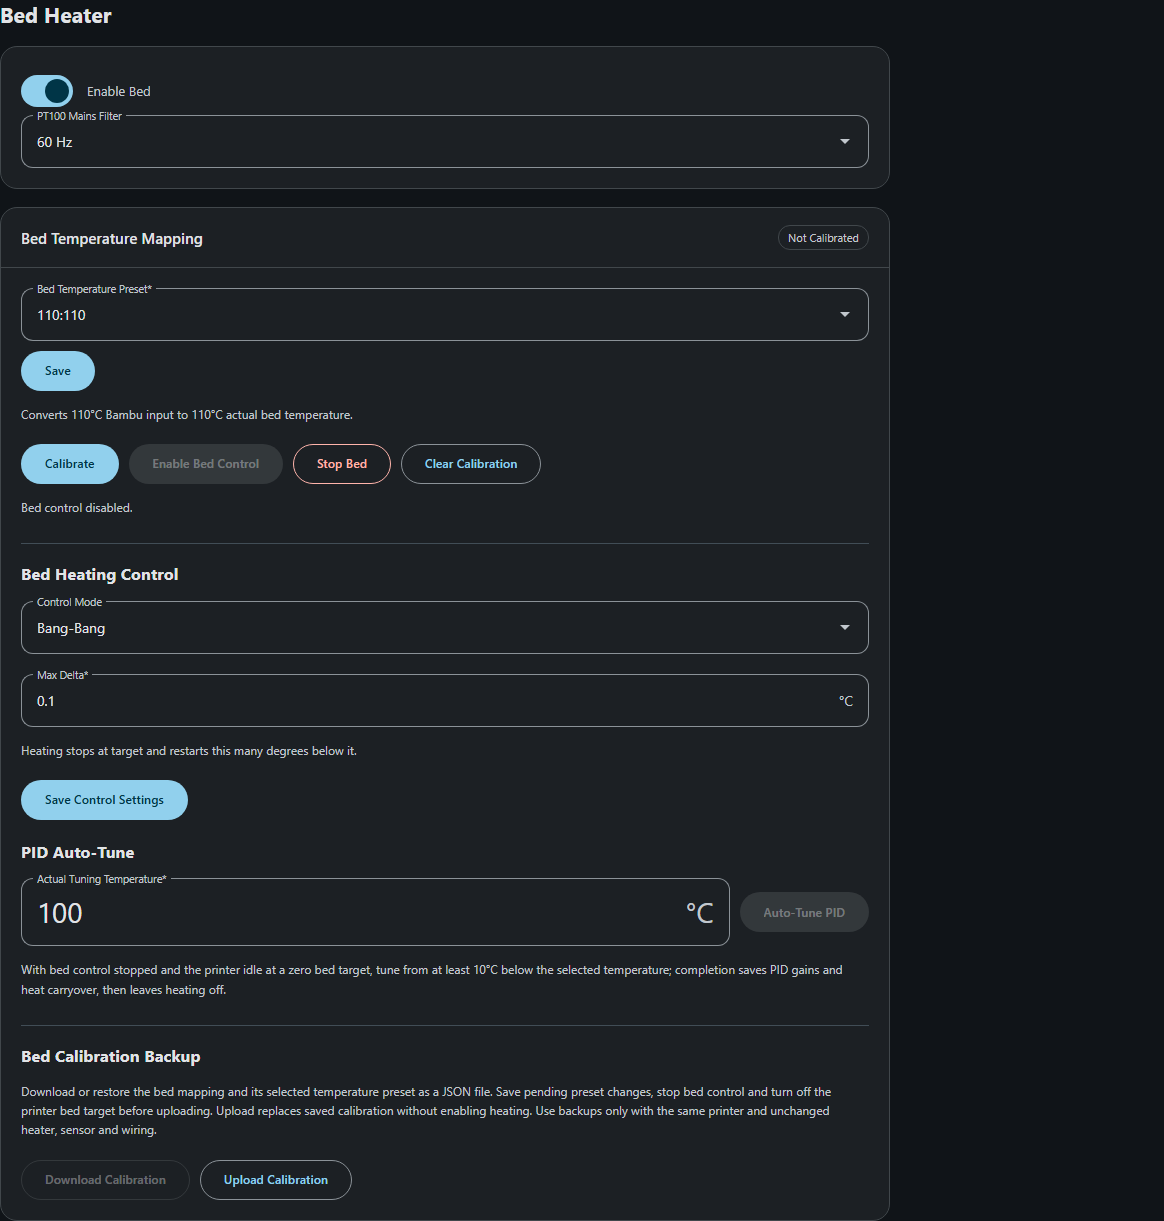
Task: Focus the Max Delta input field
Action: (444, 701)
